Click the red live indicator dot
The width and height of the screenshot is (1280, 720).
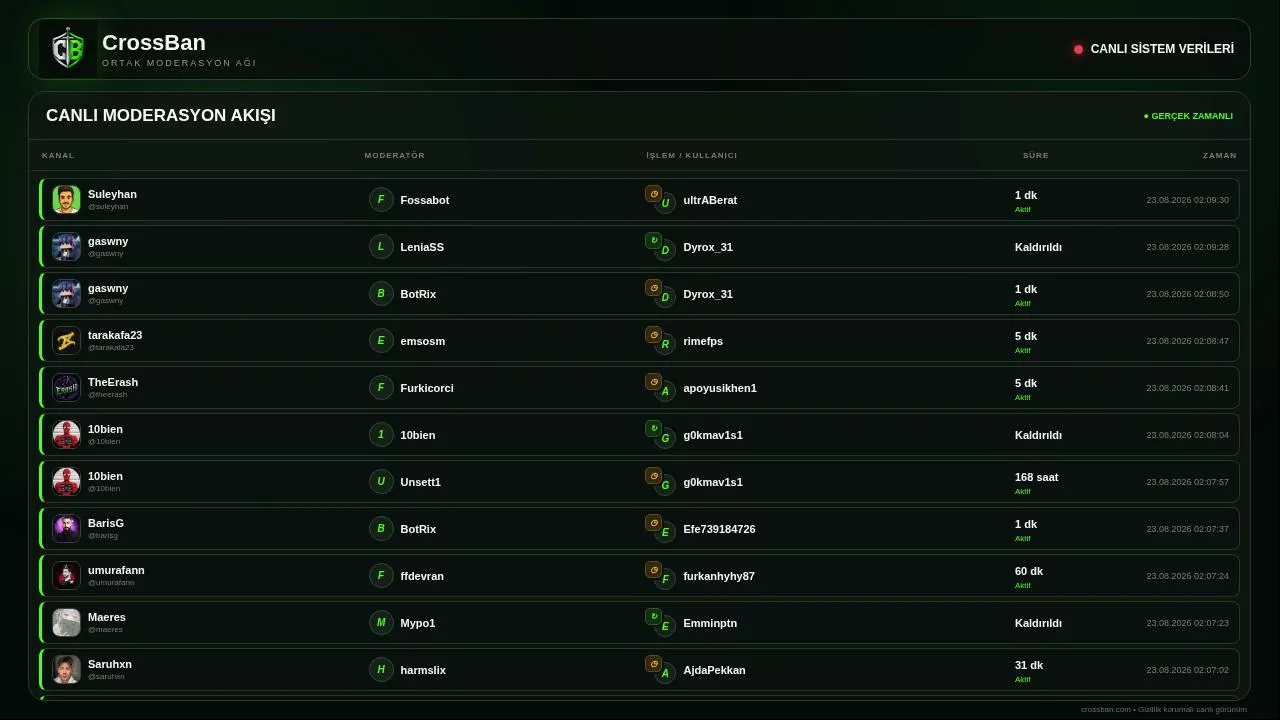point(1078,49)
